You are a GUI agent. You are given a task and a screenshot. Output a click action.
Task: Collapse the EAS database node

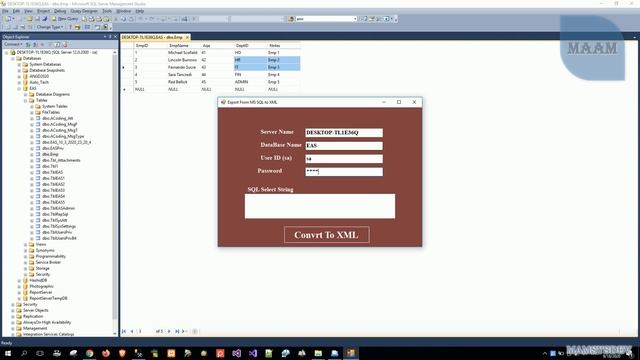click(x=19, y=88)
